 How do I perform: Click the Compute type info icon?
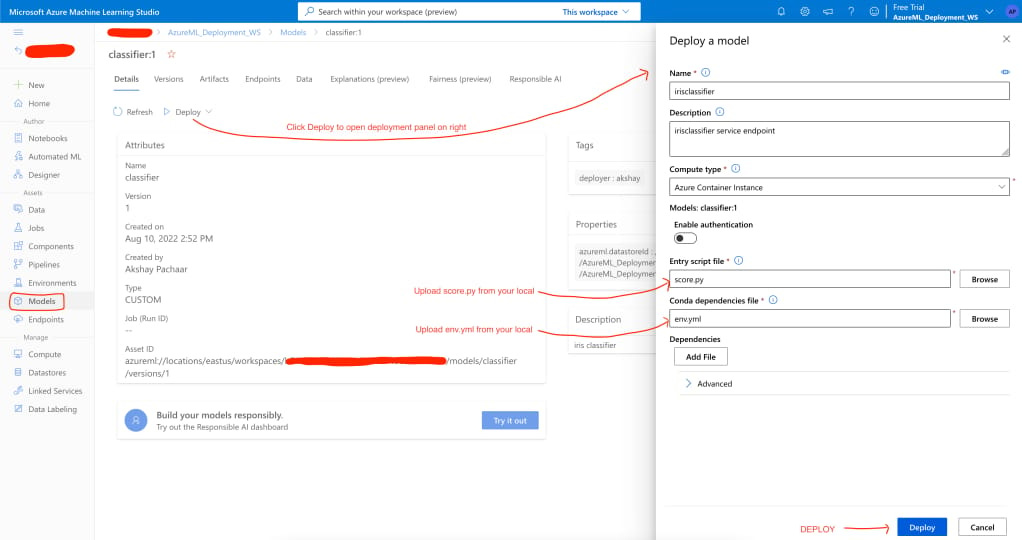(735, 168)
